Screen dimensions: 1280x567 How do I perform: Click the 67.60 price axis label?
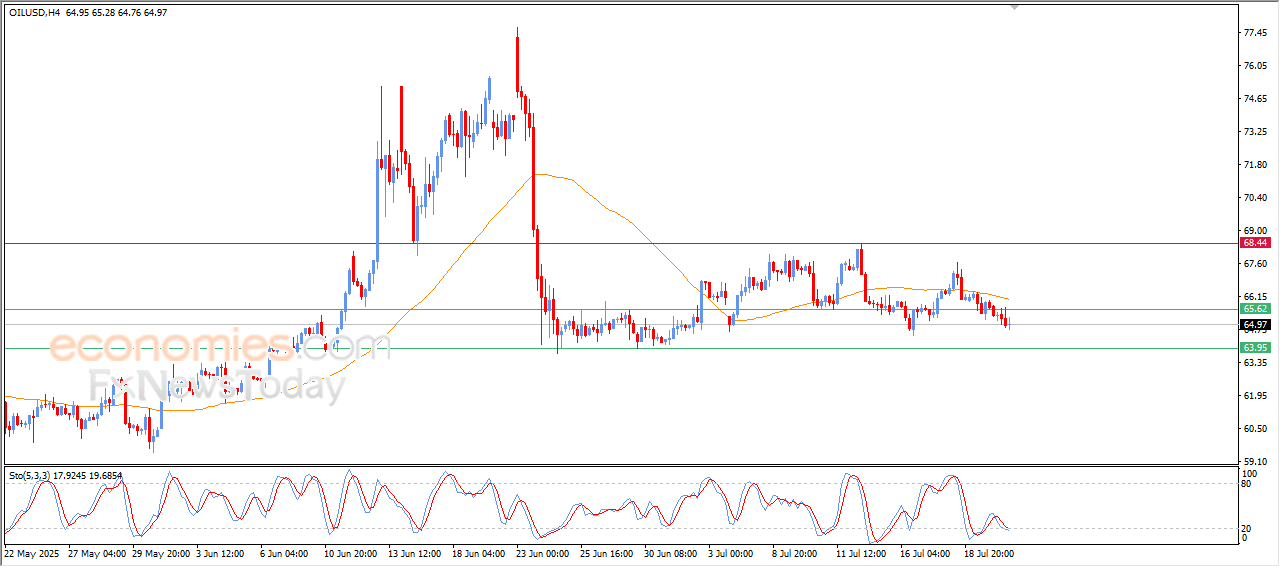pos(1255,264)
